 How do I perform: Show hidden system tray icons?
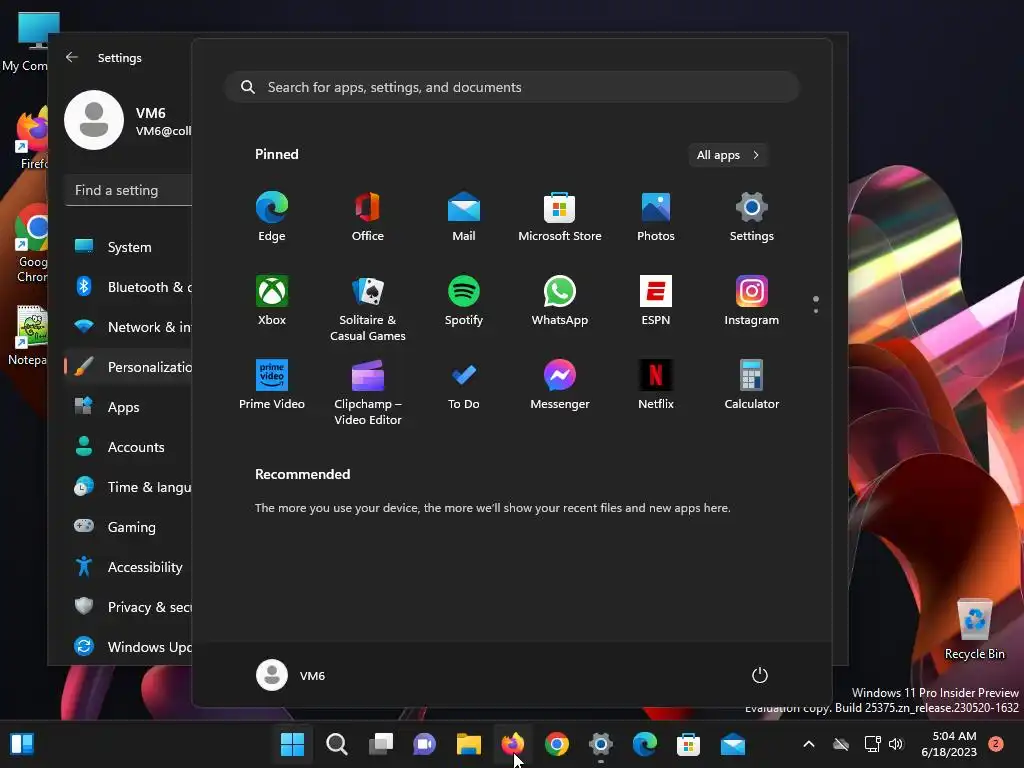(808, 744)
